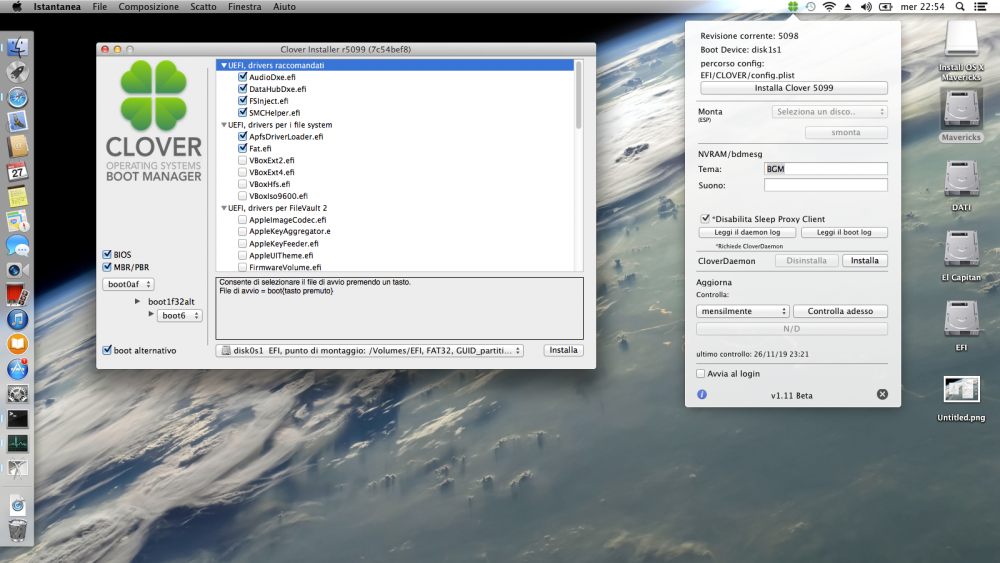This screenshot has width=1000, height=563.
Task: Click Leggi il boot log
Action: pos(844,232)
